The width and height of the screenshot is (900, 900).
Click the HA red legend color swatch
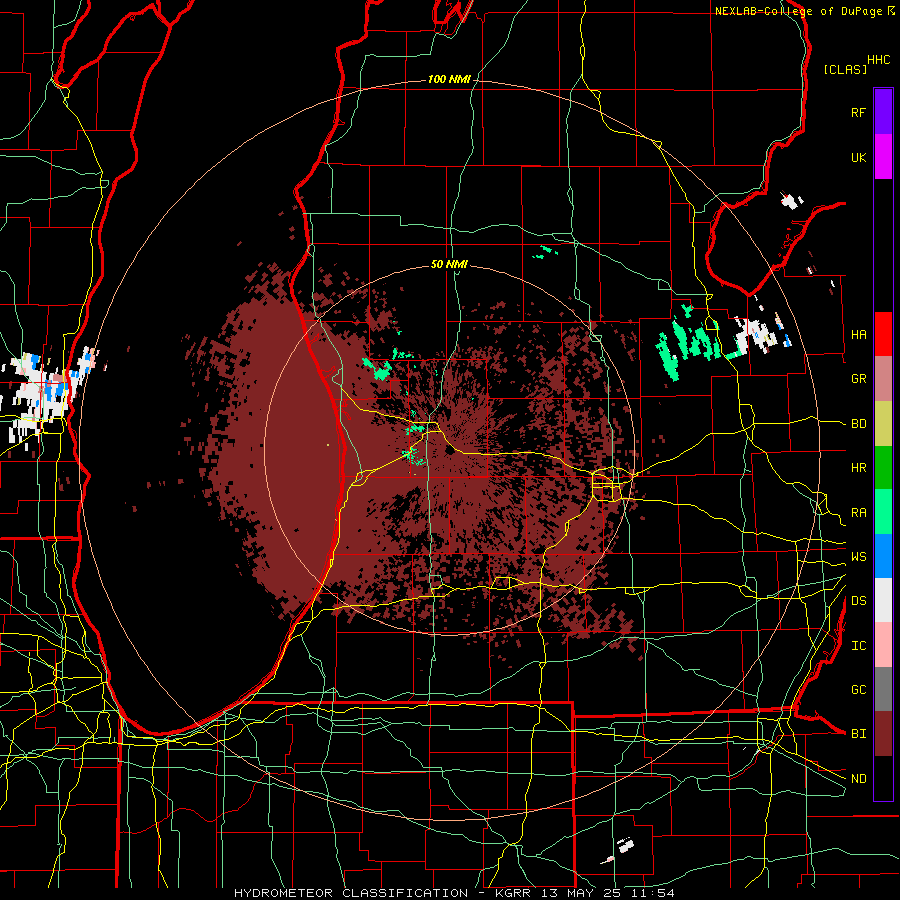pyautogui.click(x=883, y=334)
